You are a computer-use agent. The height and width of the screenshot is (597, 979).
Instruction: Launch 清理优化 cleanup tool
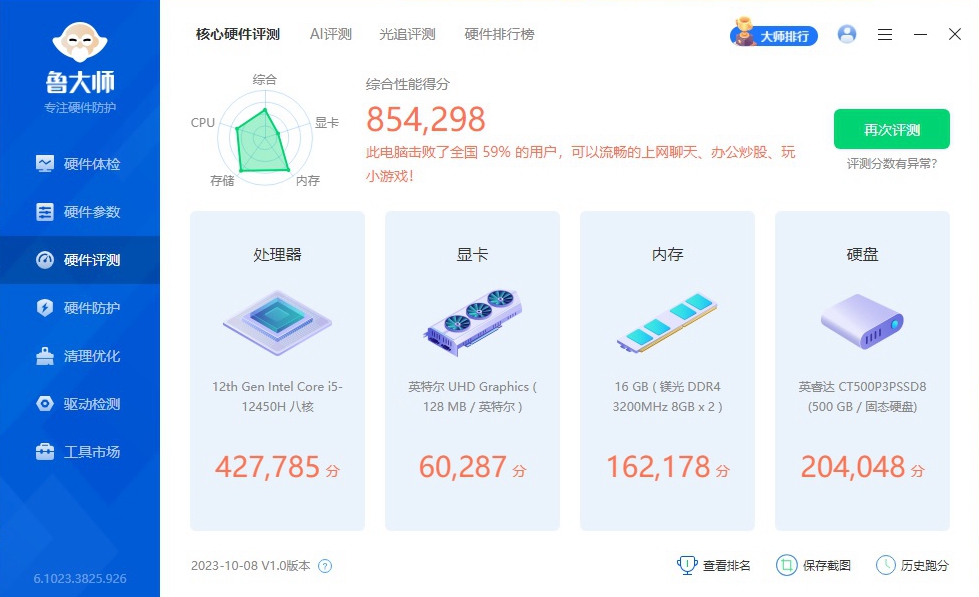point(80,356)
